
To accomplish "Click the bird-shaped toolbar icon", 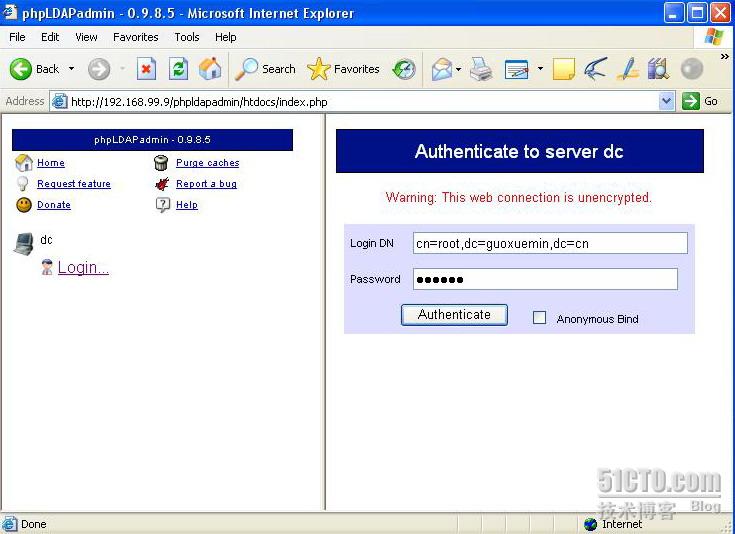I will coord(596,69).
